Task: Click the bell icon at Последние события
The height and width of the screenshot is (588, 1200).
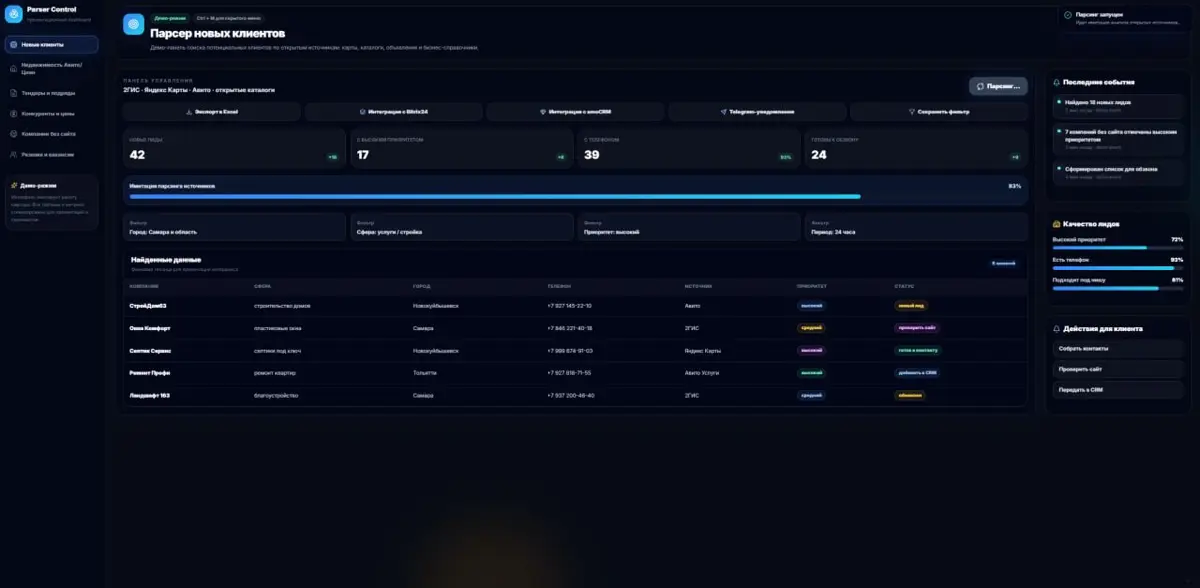Action: pos(1057,82)
